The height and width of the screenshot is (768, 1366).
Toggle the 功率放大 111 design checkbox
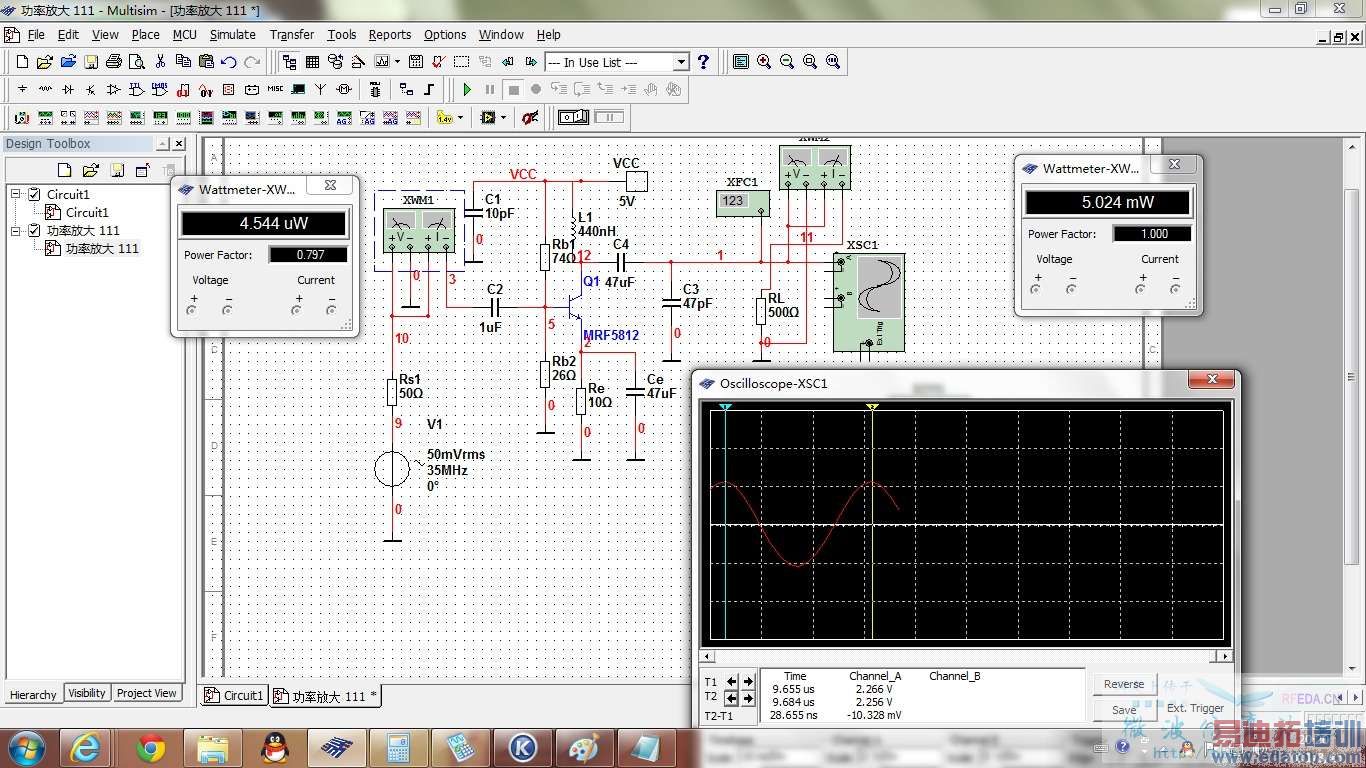[x=35, y=230]
